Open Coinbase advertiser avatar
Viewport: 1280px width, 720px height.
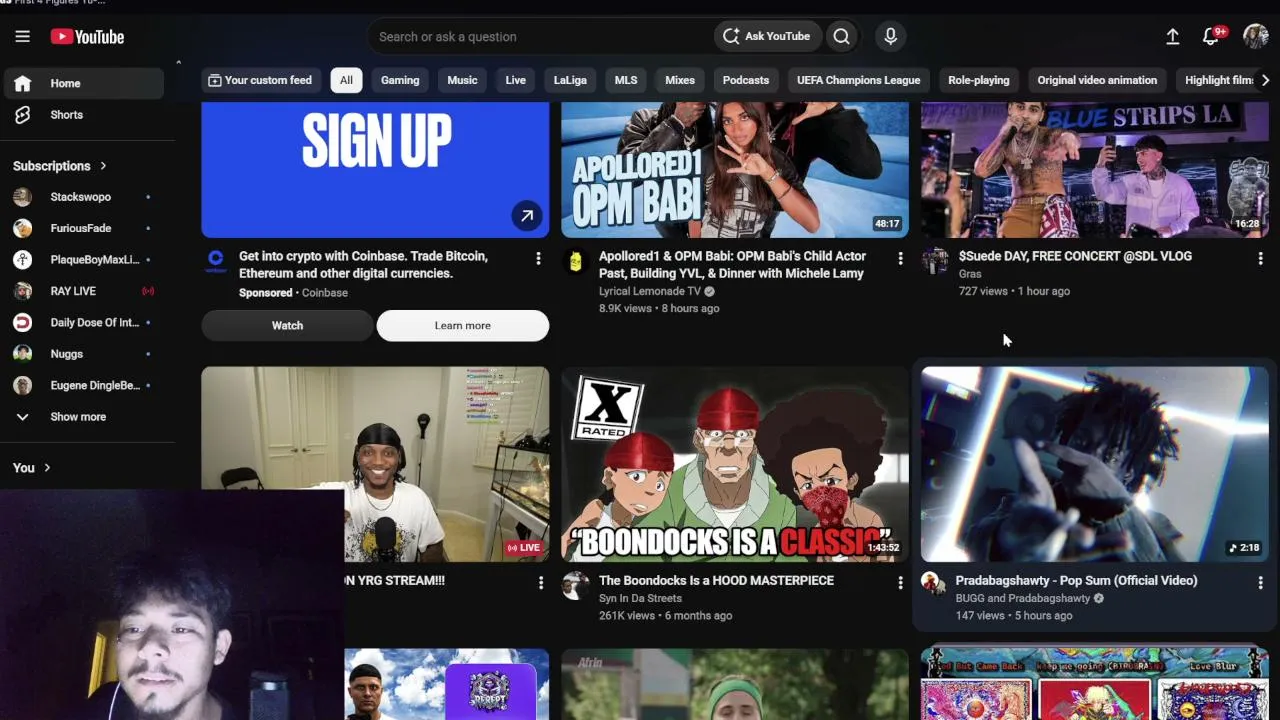click(215, 261)
